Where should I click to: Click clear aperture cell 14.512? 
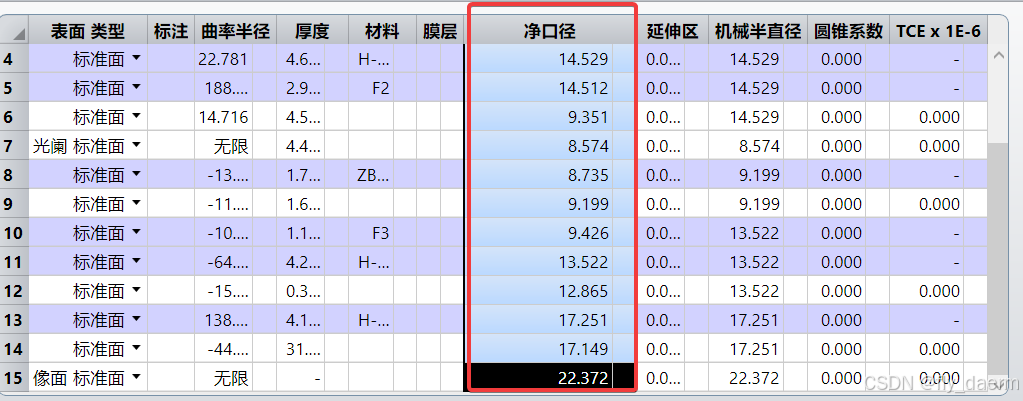542,88
